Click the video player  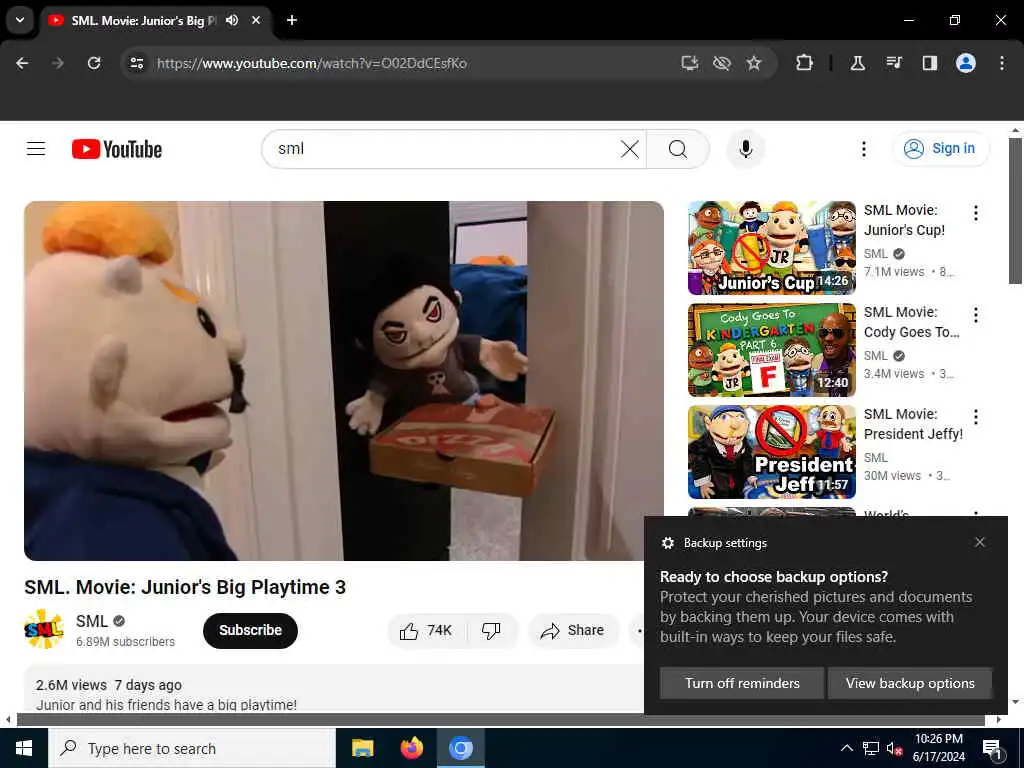(344, 381)
